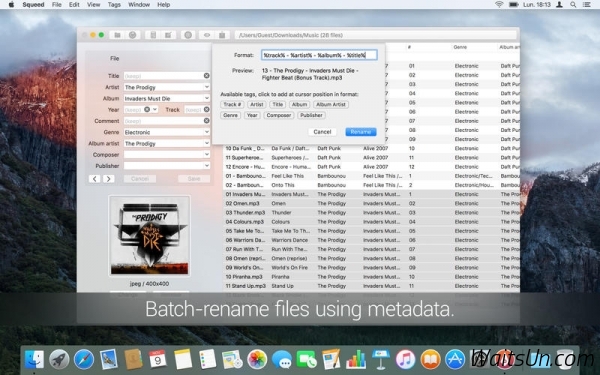Open FaceTime from the dock
Viewport: 600px width, 375px height.
pyautogui.click(x=307, y=360)
